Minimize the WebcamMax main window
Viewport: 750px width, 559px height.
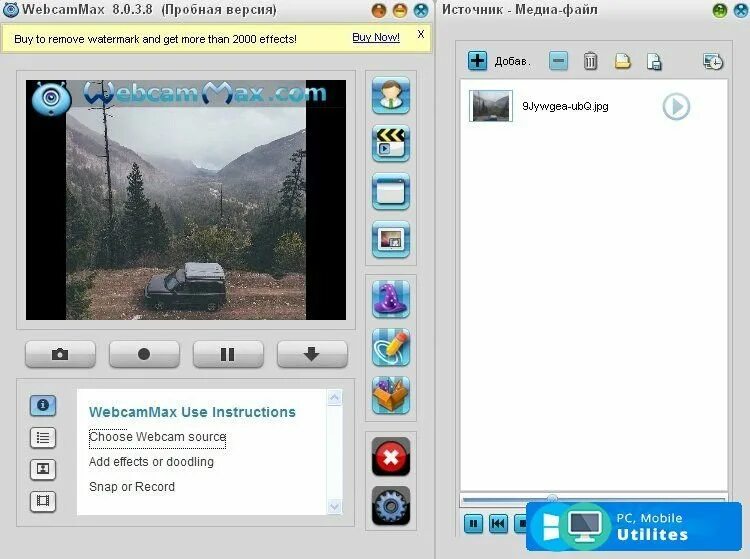point(400,10)
